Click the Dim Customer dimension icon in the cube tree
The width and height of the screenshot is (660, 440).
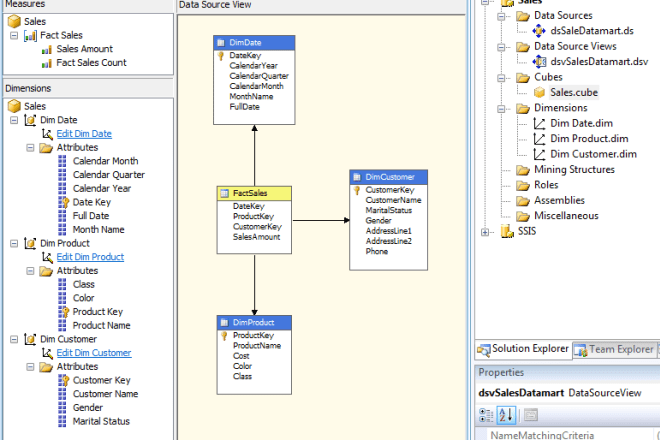pyautogui.click(x=30, y=339)
